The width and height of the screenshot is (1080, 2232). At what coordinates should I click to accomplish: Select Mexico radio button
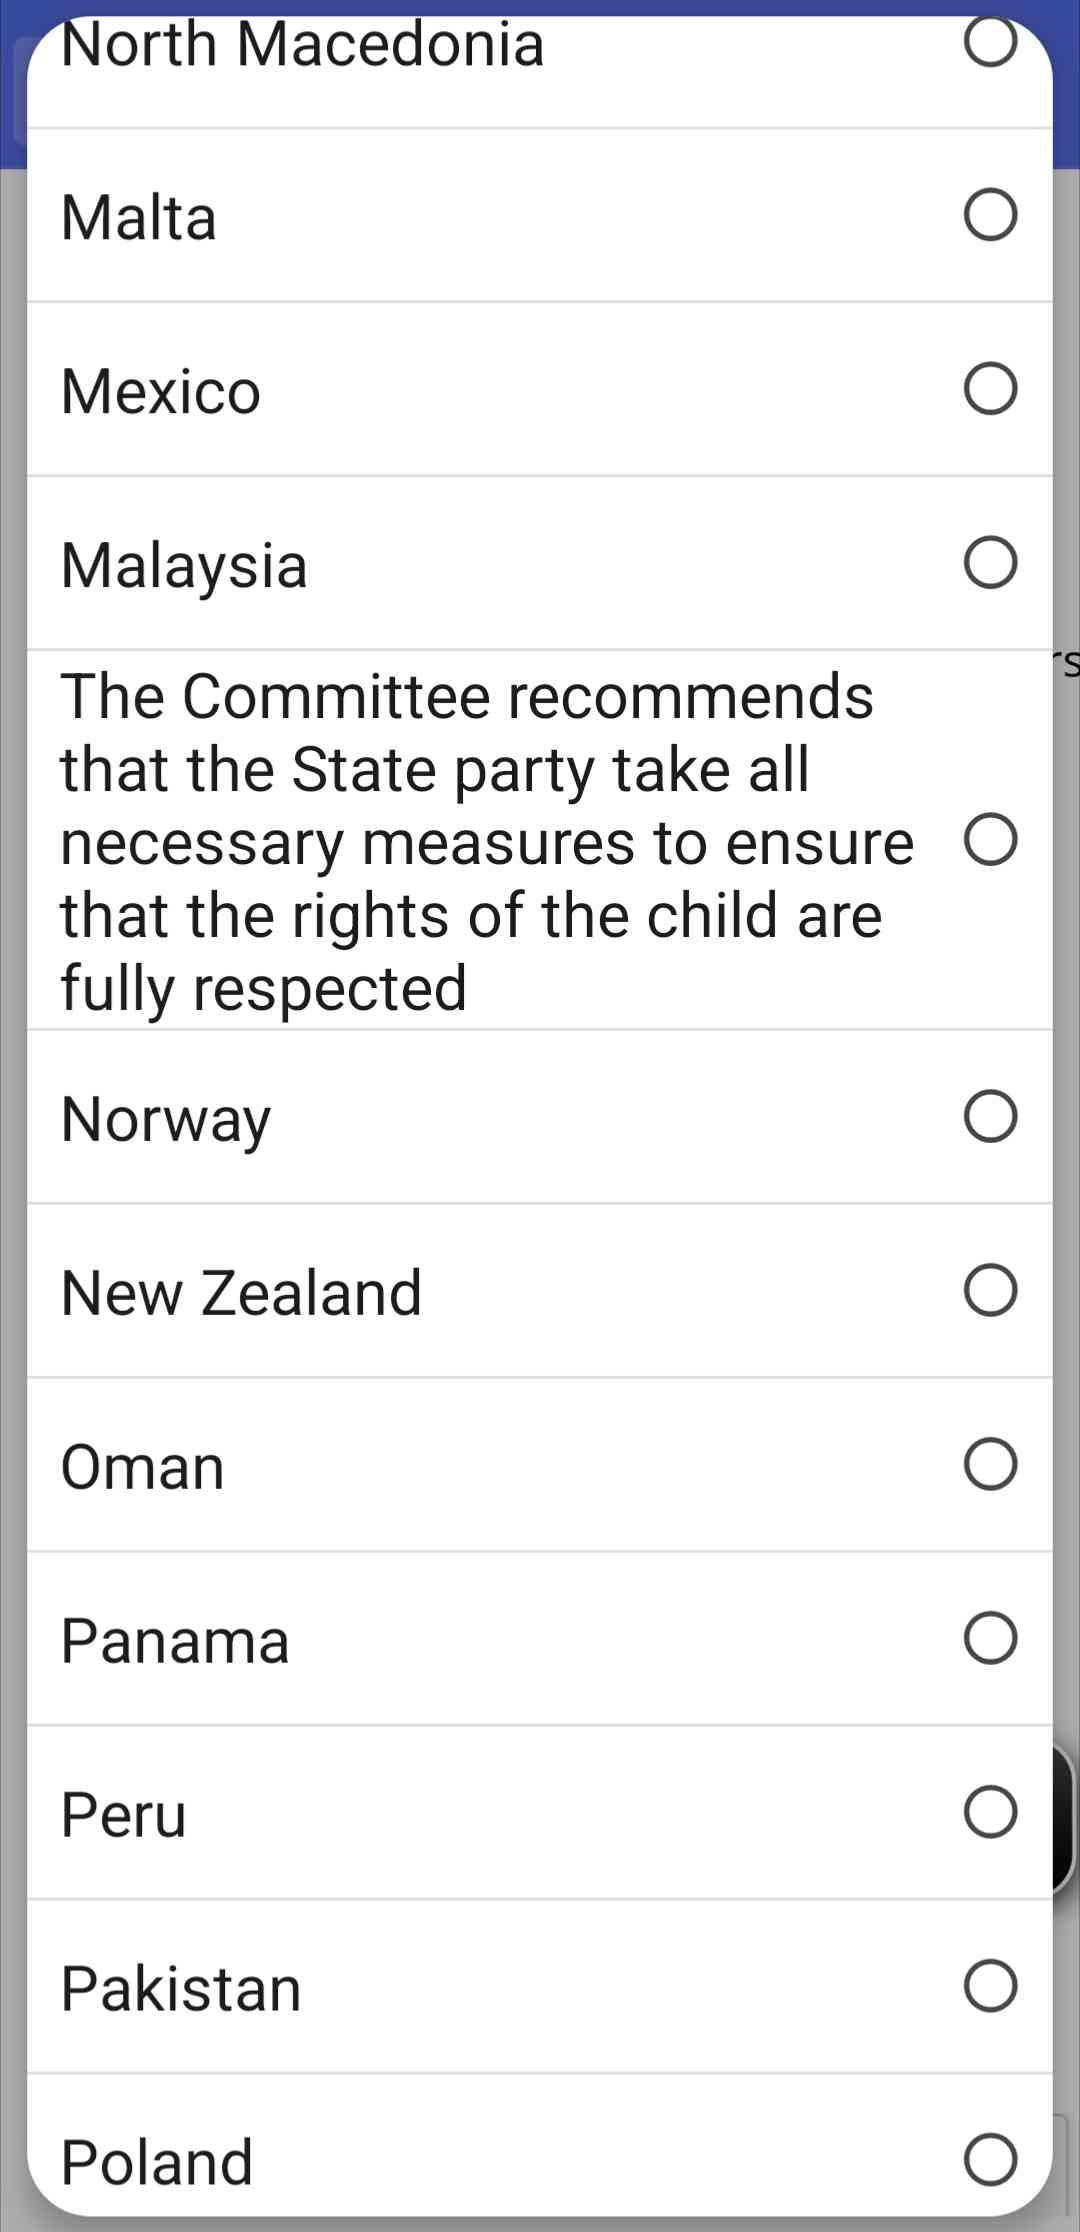click(x=990, y=389)
